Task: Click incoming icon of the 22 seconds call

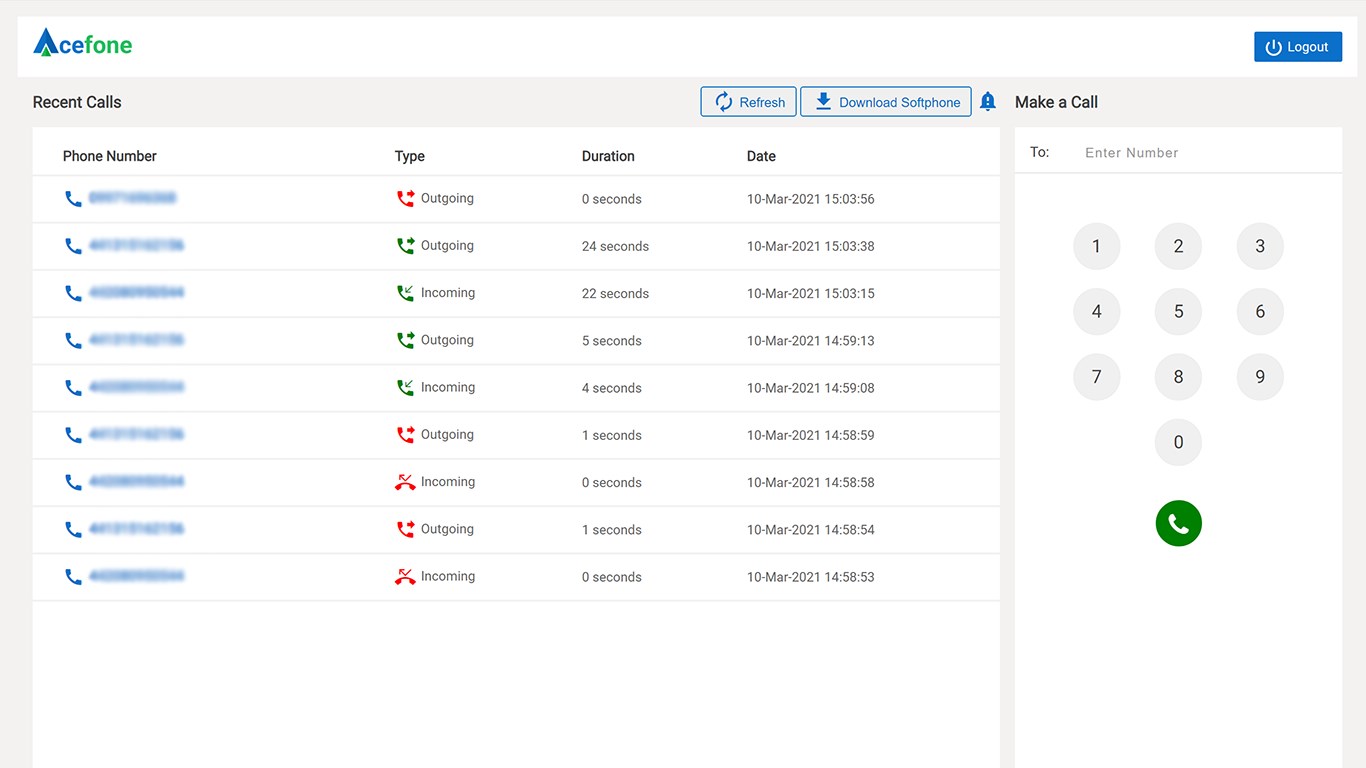Action: tap(405, 293)
